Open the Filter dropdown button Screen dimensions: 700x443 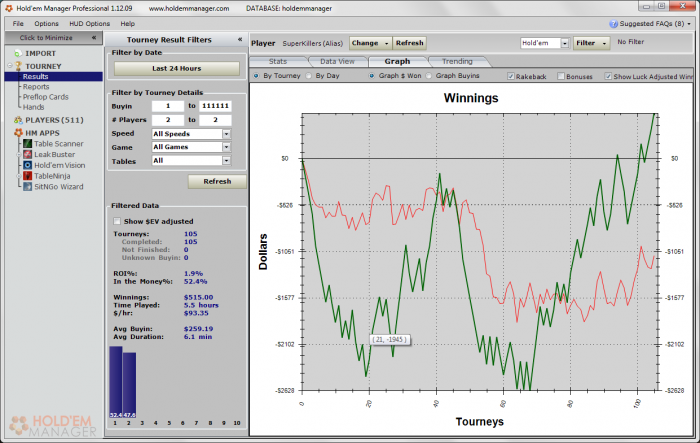pyautogui.click(x=591, y=43)
